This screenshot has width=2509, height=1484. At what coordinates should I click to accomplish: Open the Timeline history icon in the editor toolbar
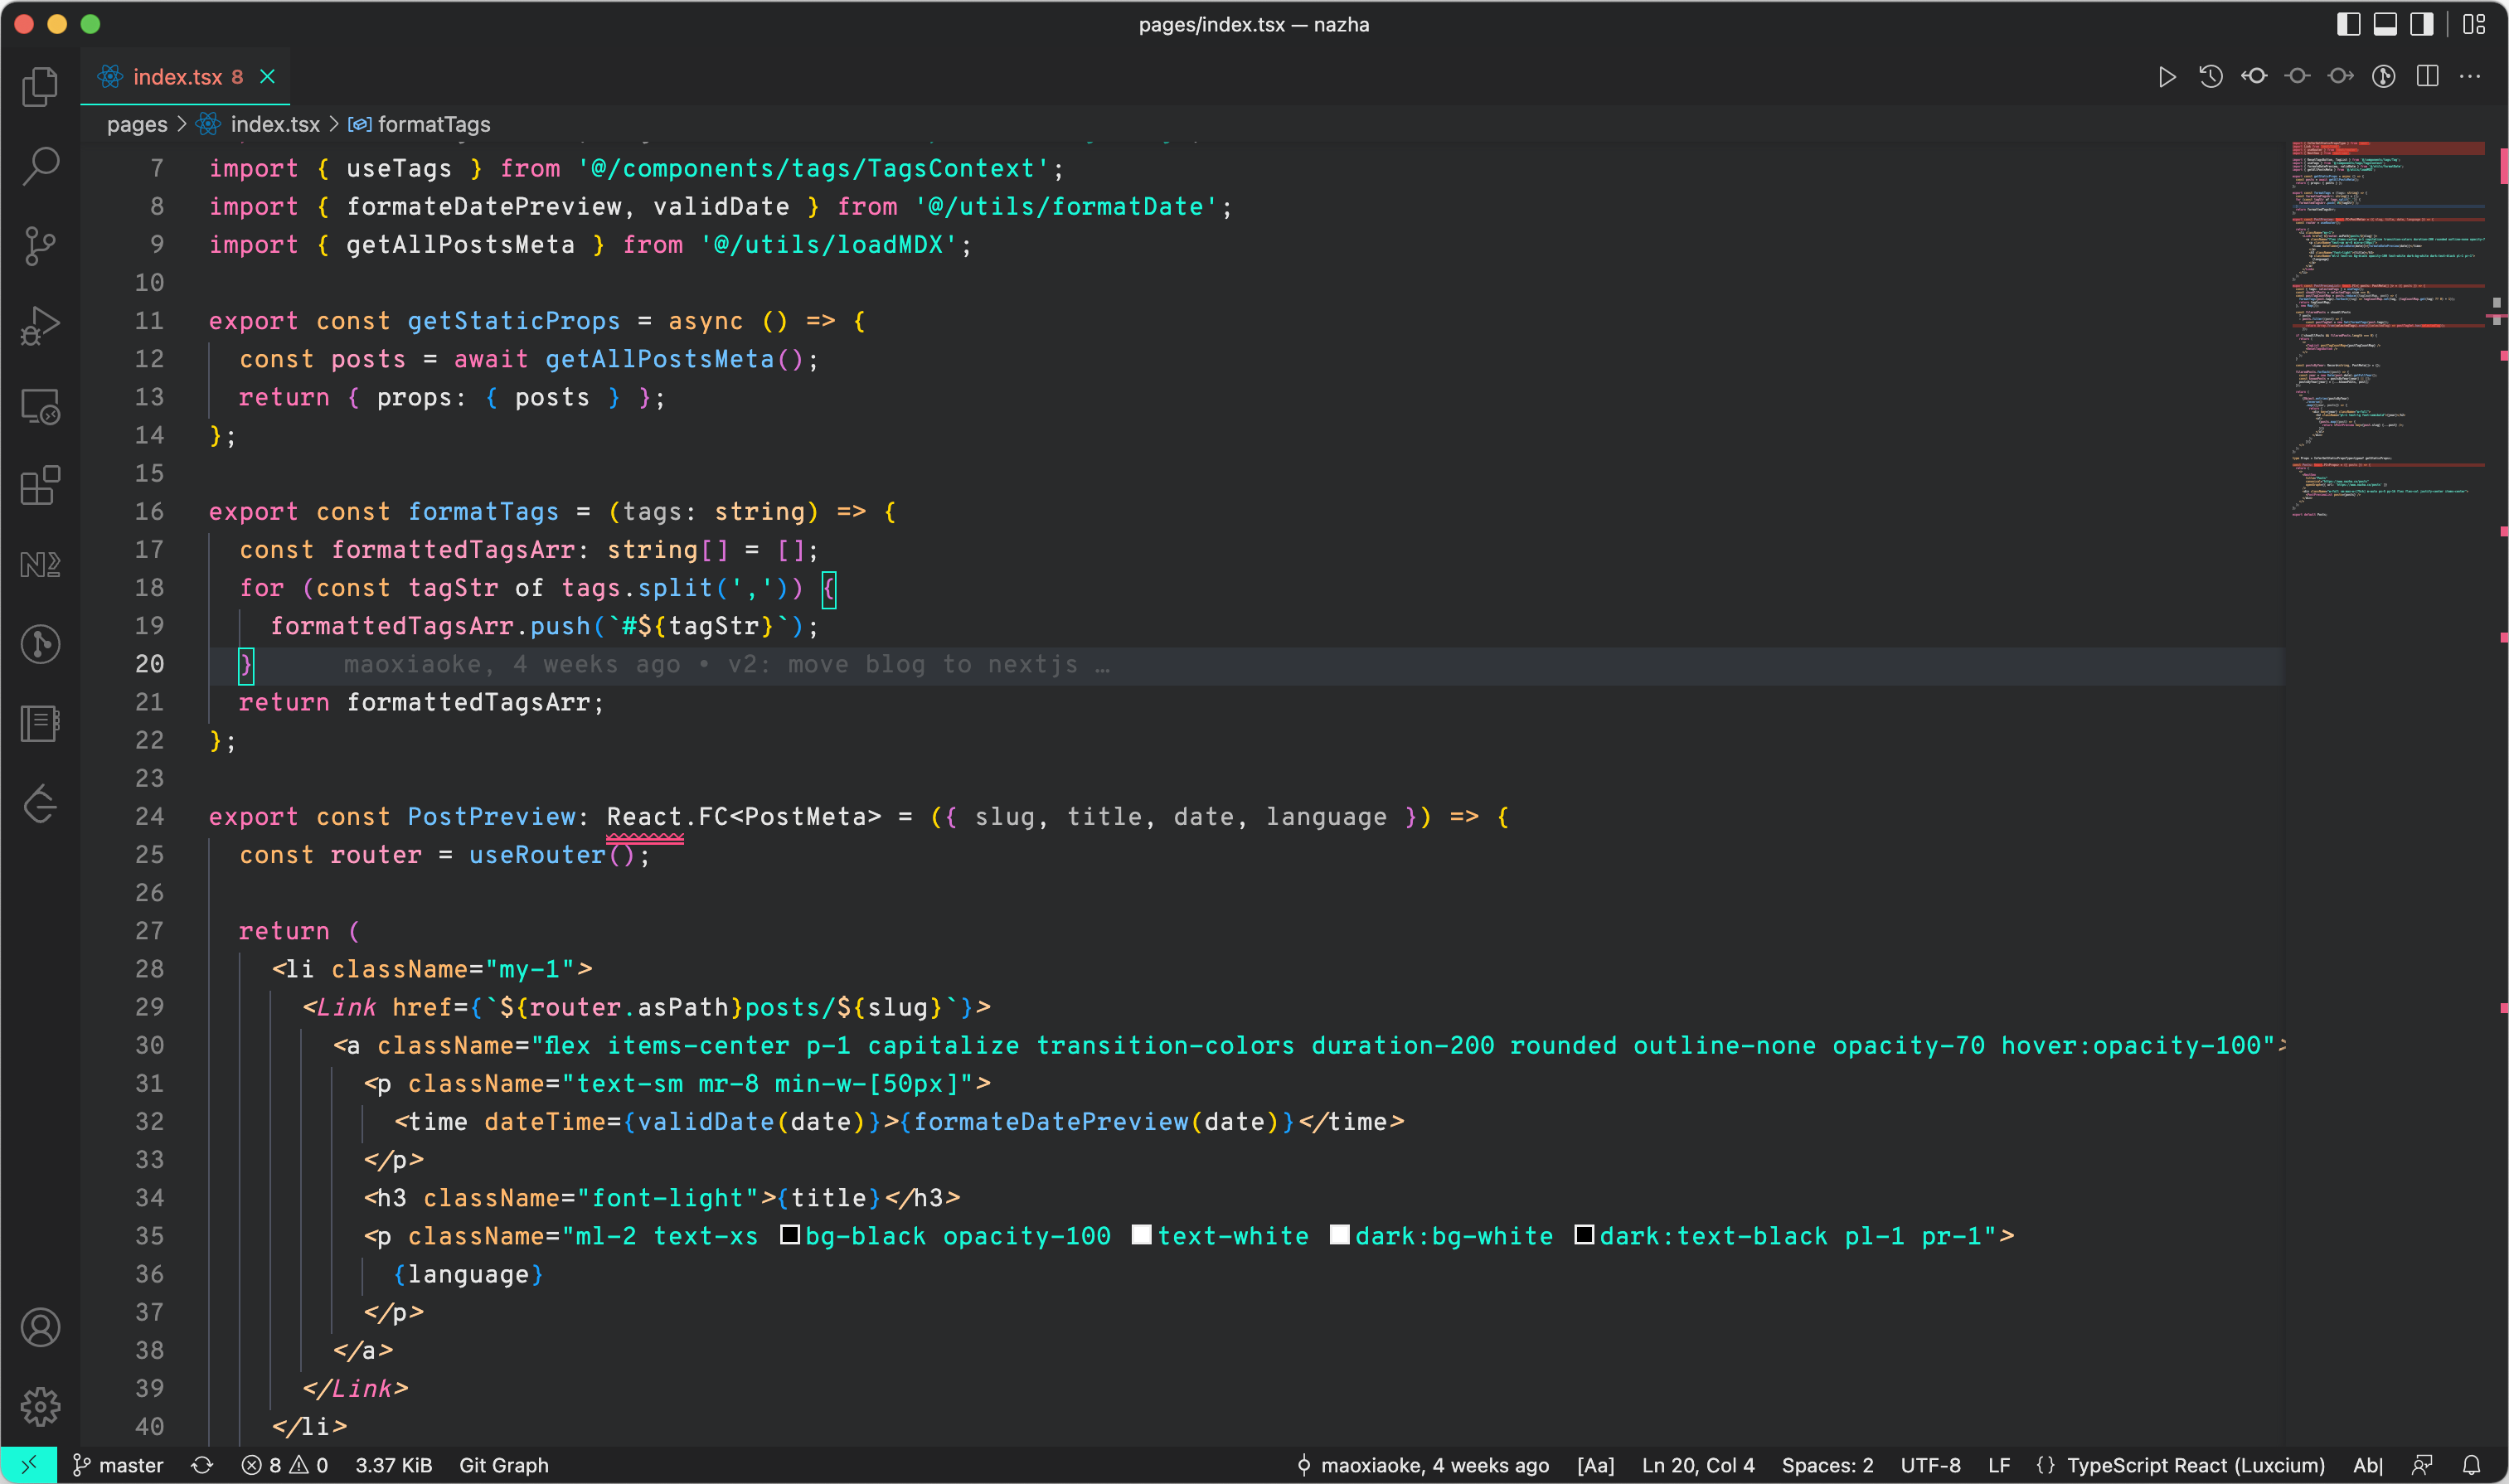click(x=2210, y=76)
